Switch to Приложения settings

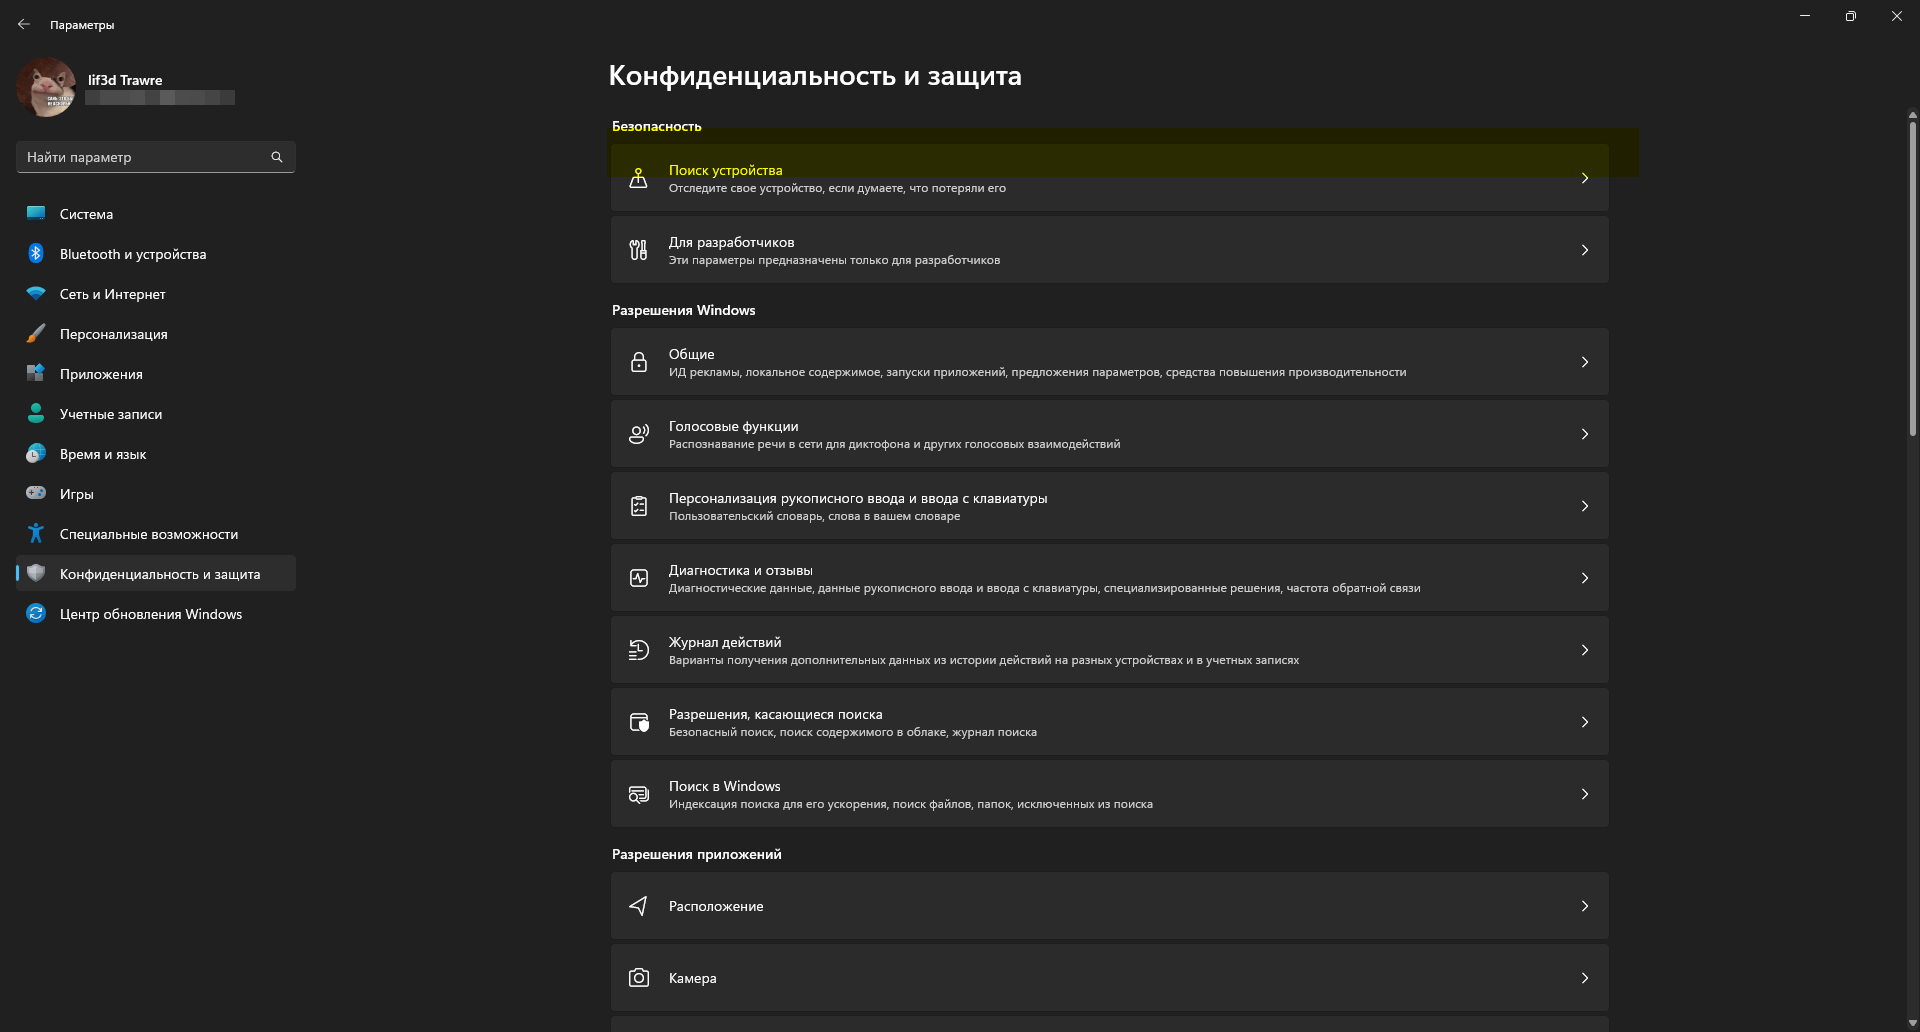[x=155, y=374]
